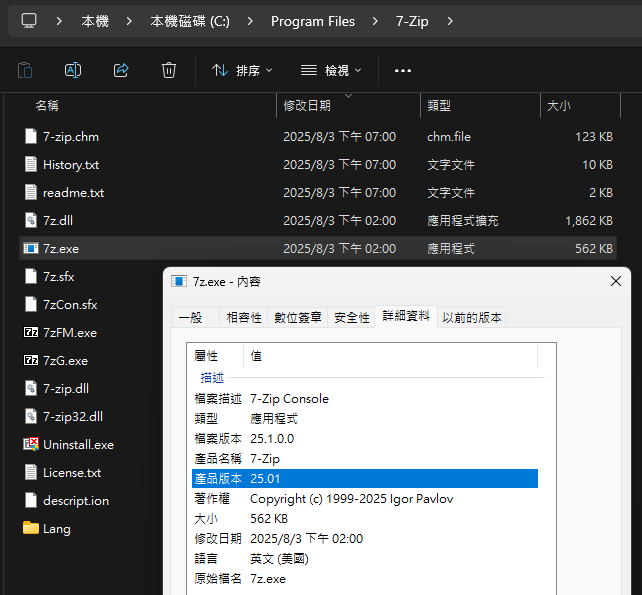
Task: Open the 以前的版本 tab
Action: coord(473,318)
